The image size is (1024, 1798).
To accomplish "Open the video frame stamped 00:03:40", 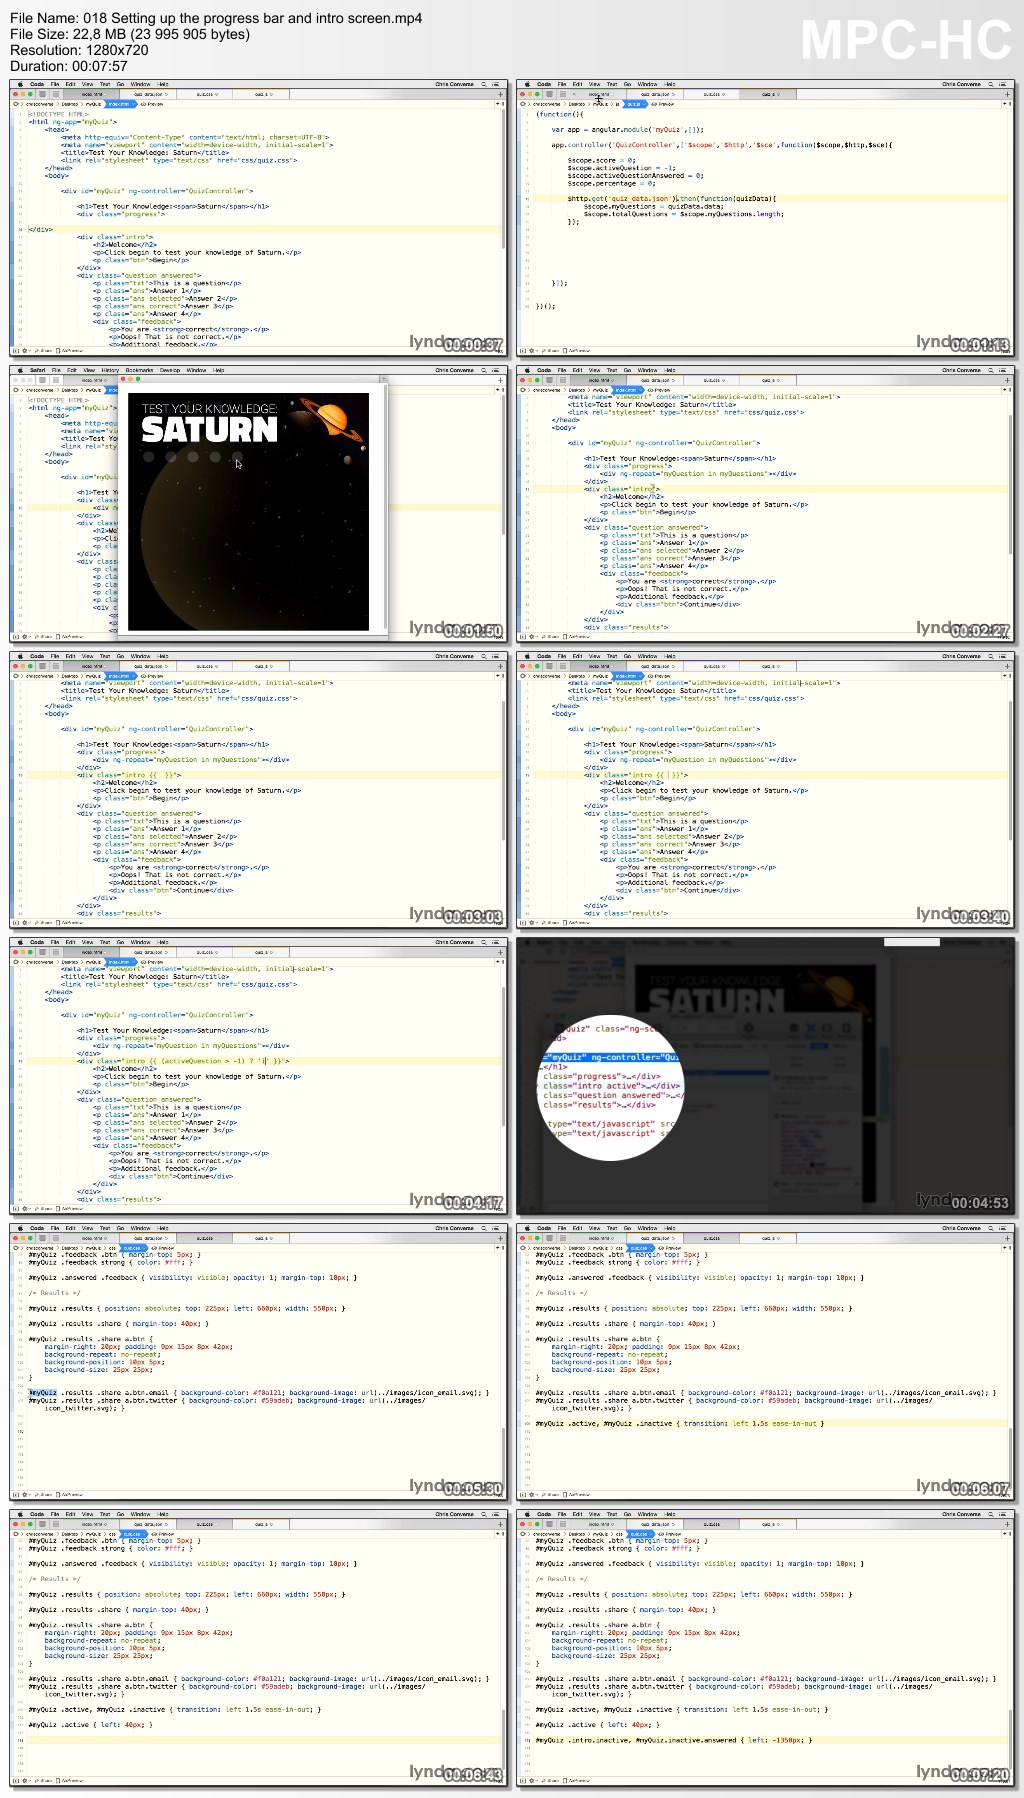I will pyautogui.click(x=766, y=789).
